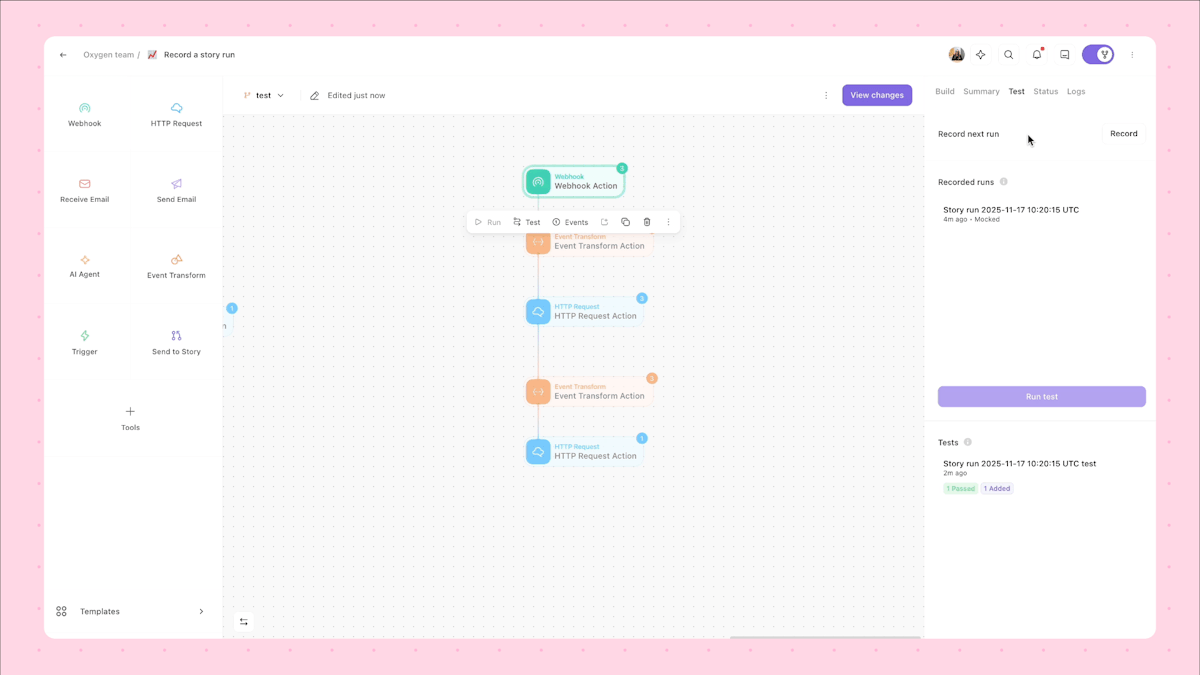Open the AI sparkle assistant icon
This screenshot has height=675, width=1200.
point(981,55)
